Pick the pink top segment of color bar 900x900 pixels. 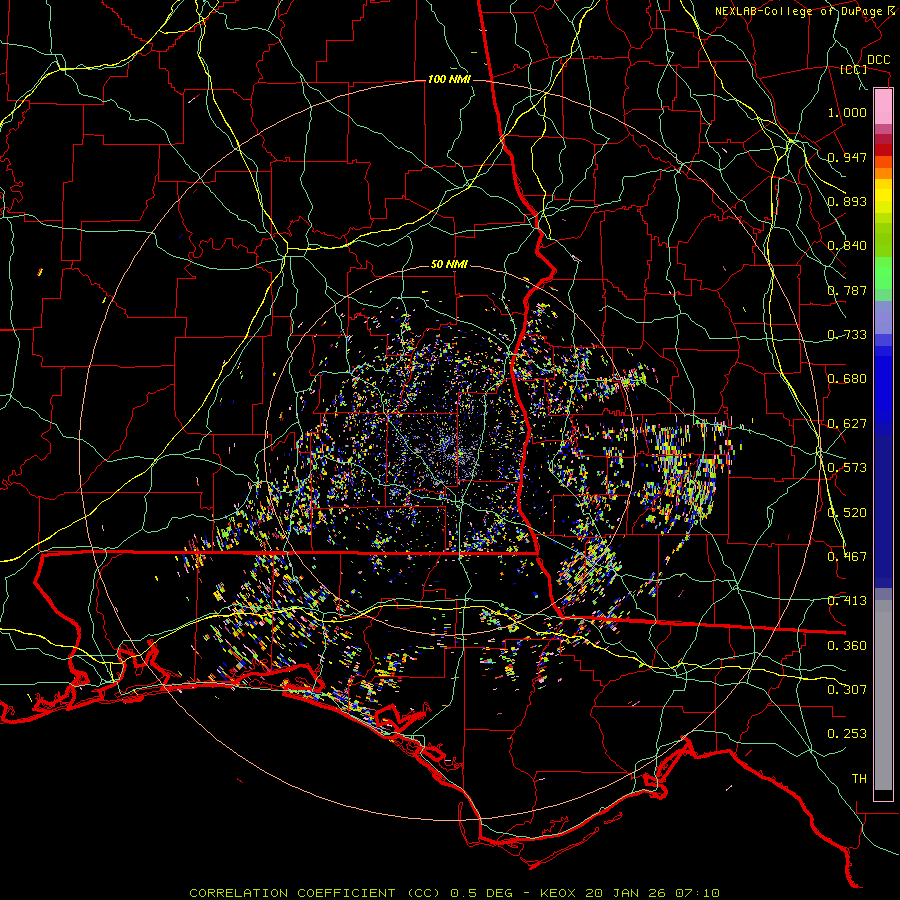coord(883,107)
